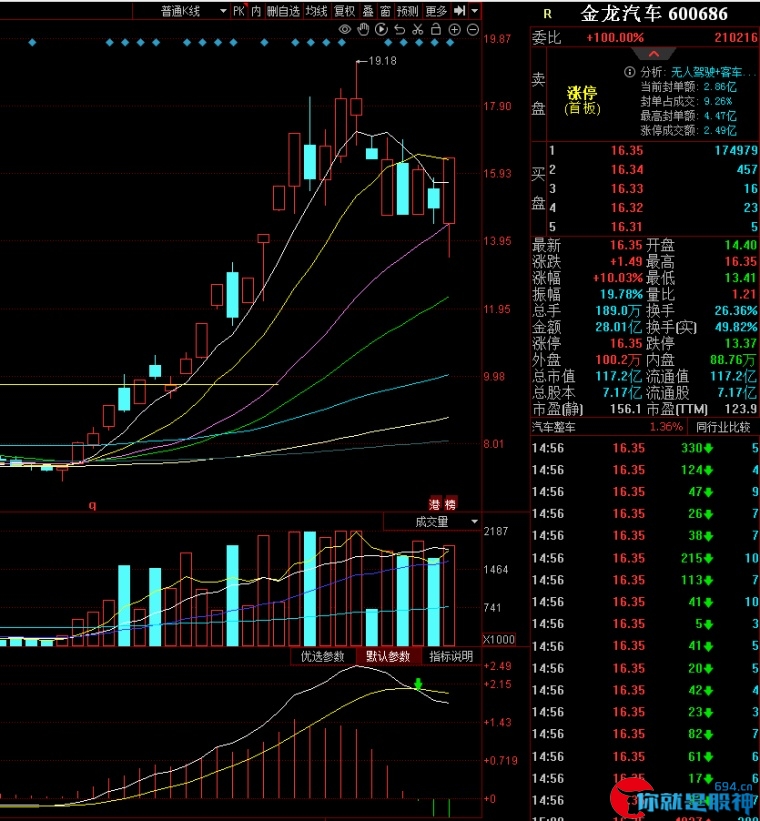Open the 指标说明 indicator help tab

point(451,657)
